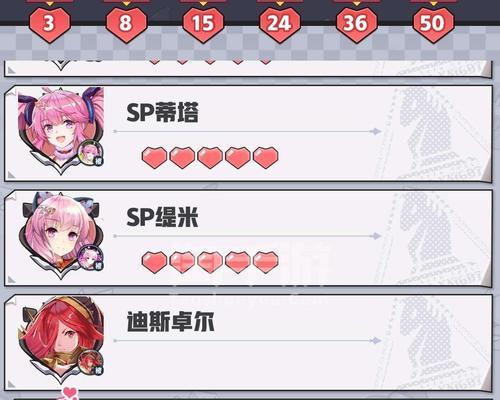
Task: Open SP蒂塔 character portrait
Action: (61, 130)
